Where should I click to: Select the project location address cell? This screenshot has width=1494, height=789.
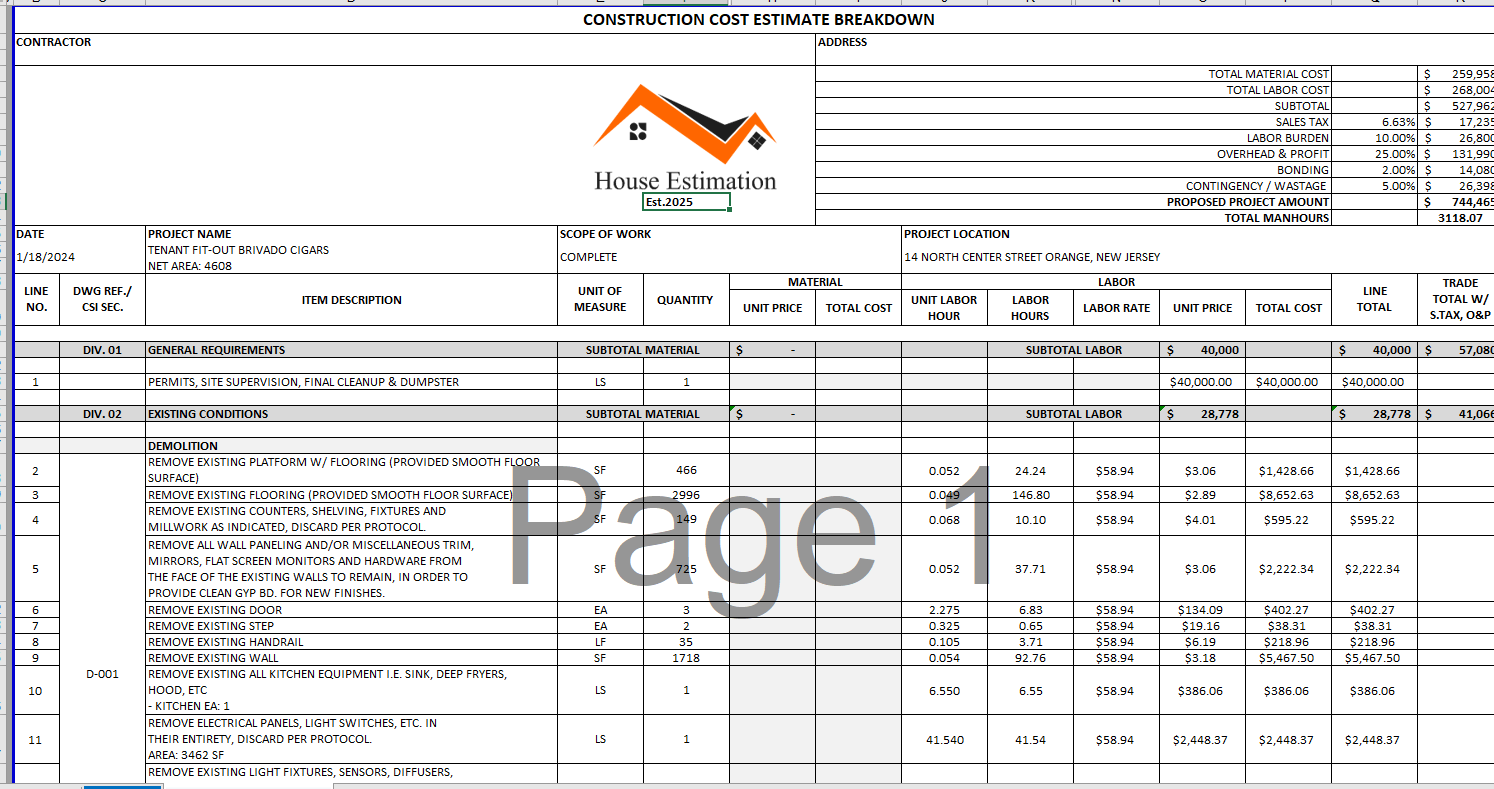tap(1032, 257)
